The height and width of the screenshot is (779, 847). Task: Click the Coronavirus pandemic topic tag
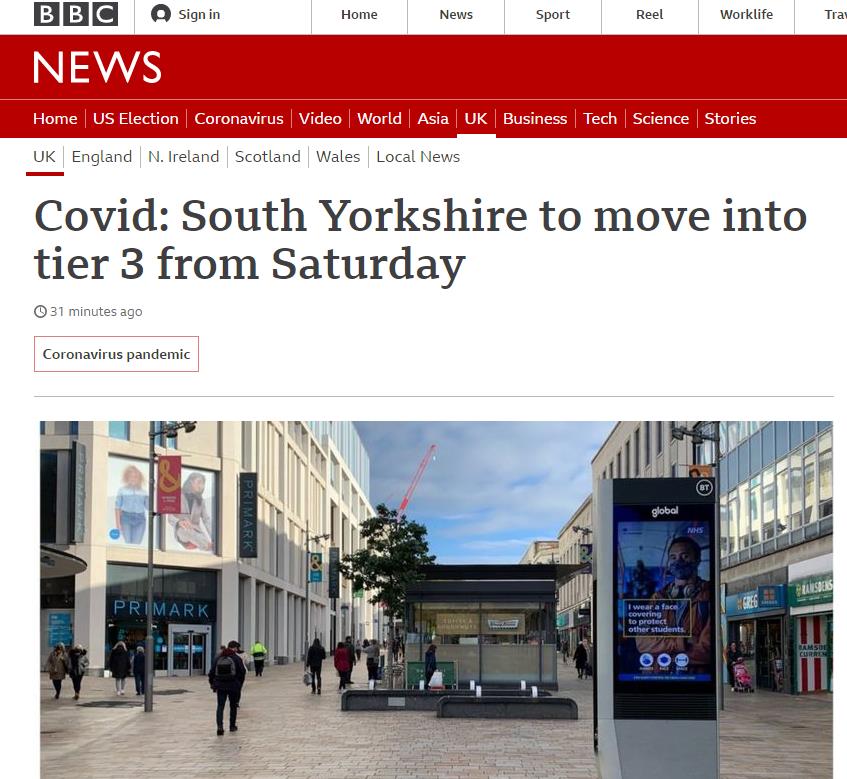pyautogui.click(x=116, y=354)
